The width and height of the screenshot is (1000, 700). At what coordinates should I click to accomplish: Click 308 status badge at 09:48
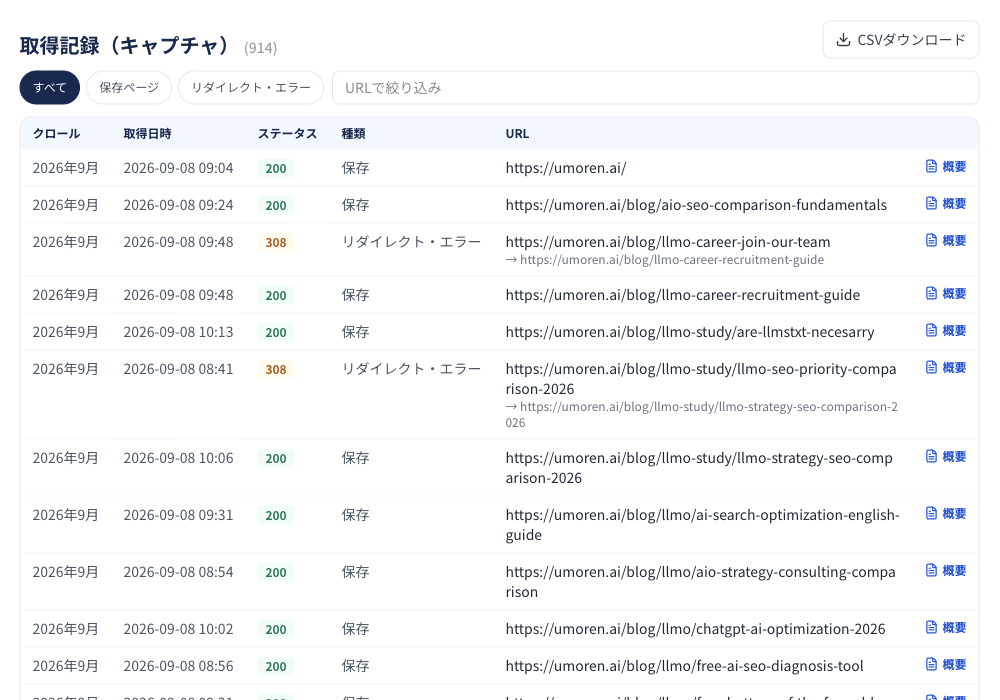(276, 242)
